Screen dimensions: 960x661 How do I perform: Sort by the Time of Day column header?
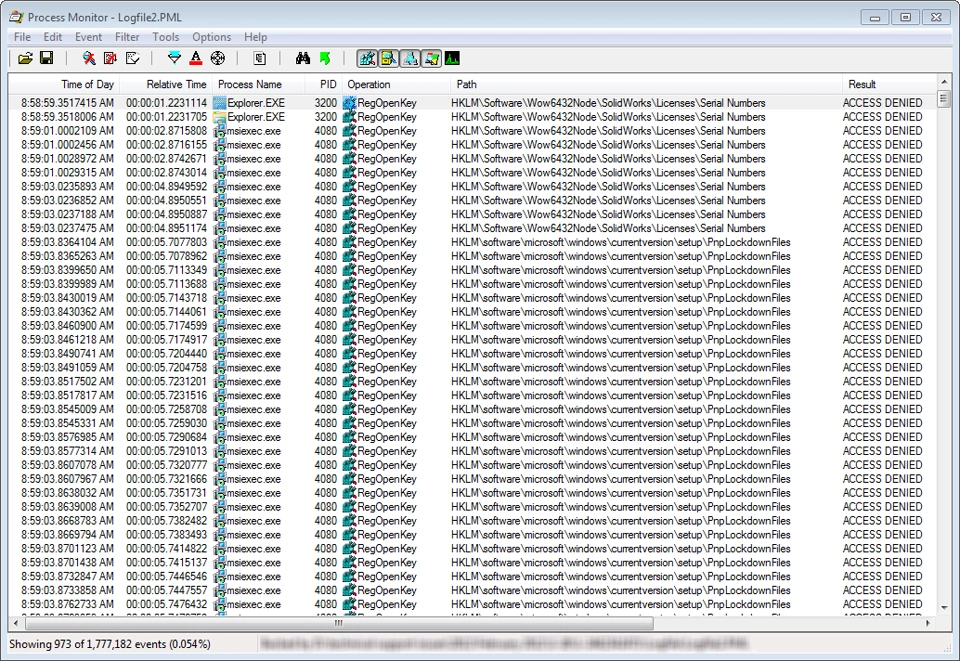[64, 84]
